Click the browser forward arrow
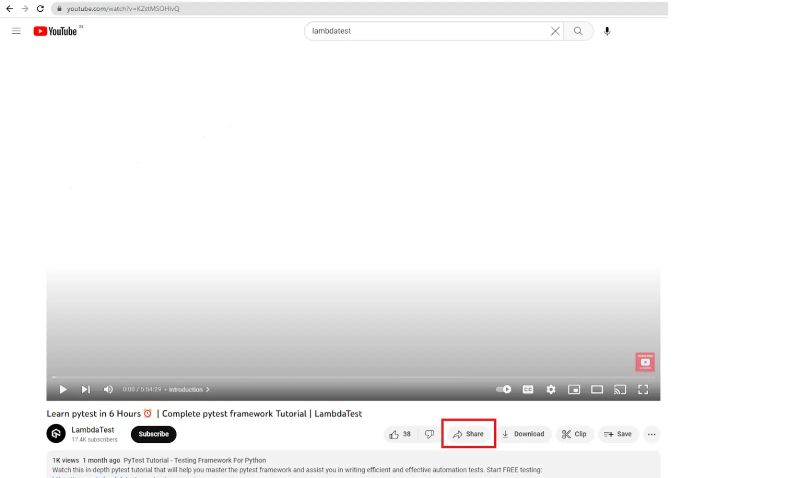Image resolution: width=800 pixels, height=478 pixels. pos(24,9)
